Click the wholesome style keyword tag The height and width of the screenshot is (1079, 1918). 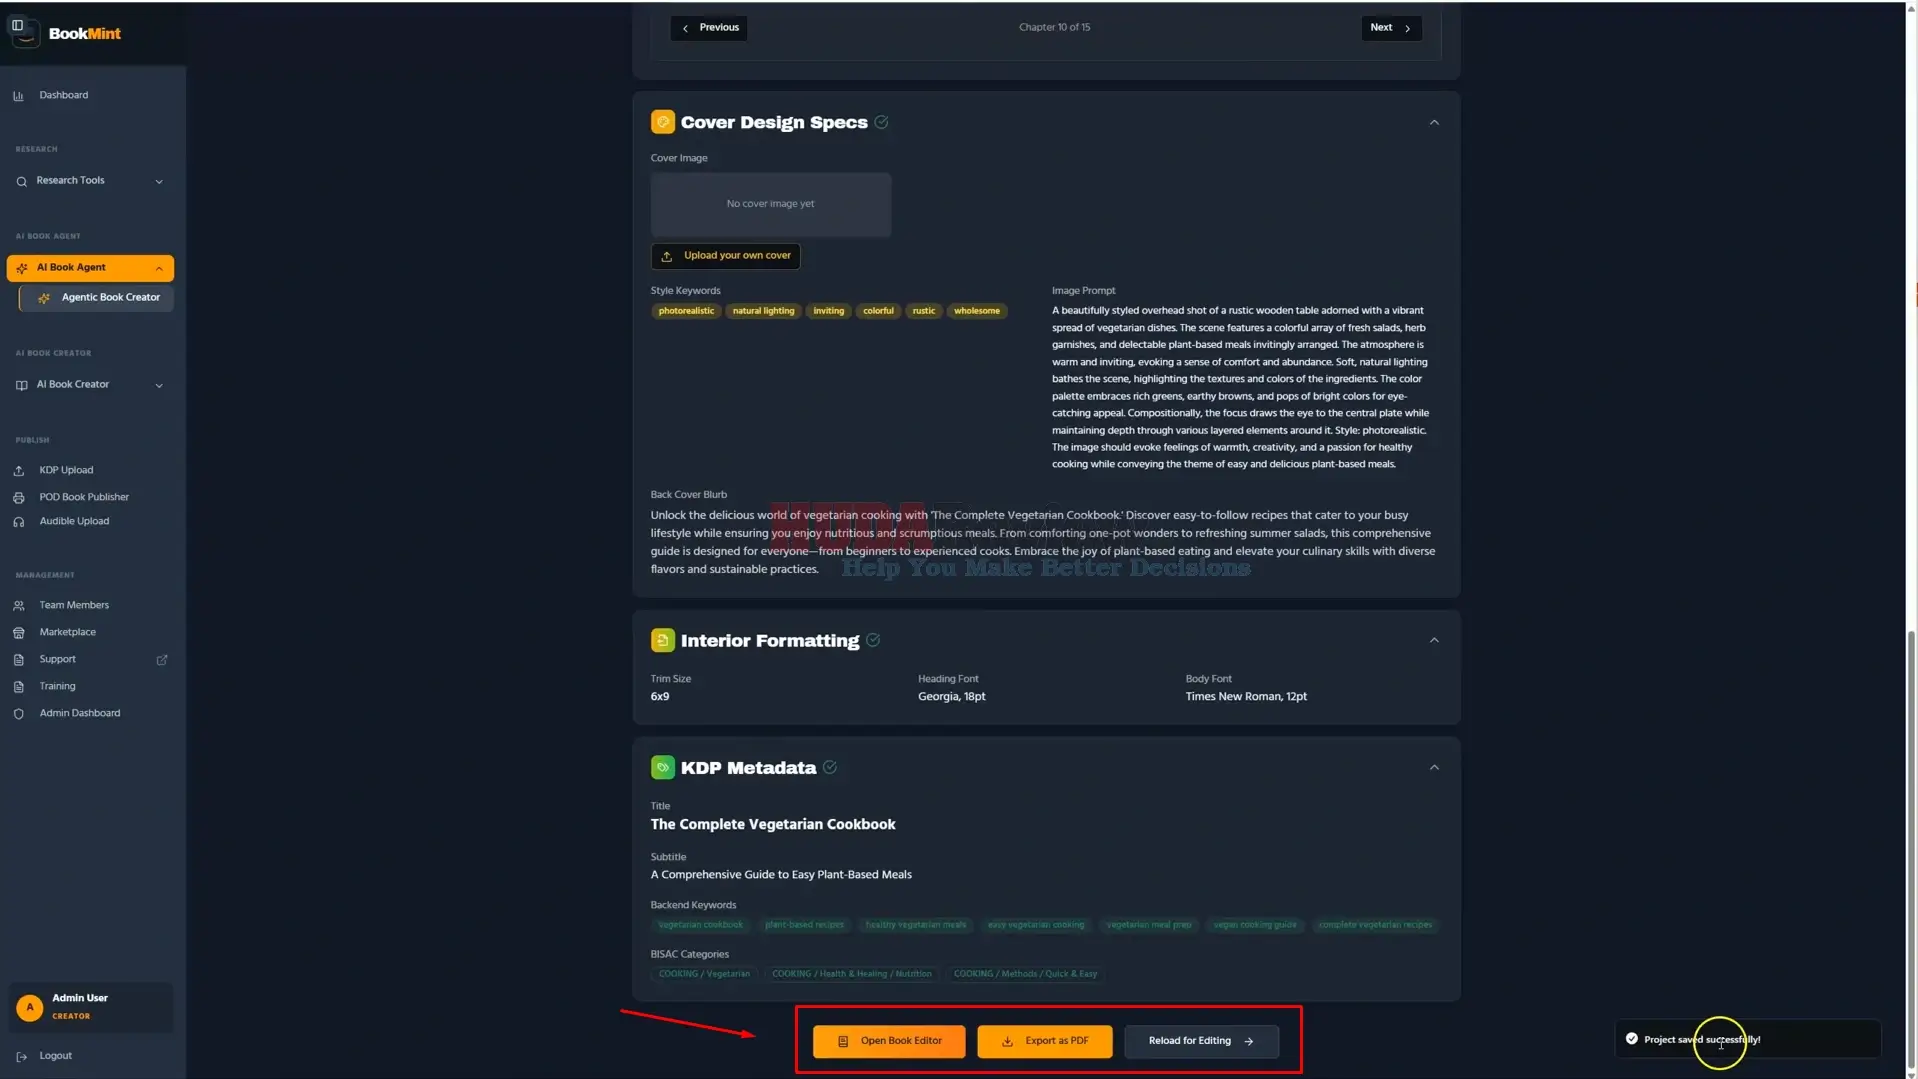click(x=976, y=311)
